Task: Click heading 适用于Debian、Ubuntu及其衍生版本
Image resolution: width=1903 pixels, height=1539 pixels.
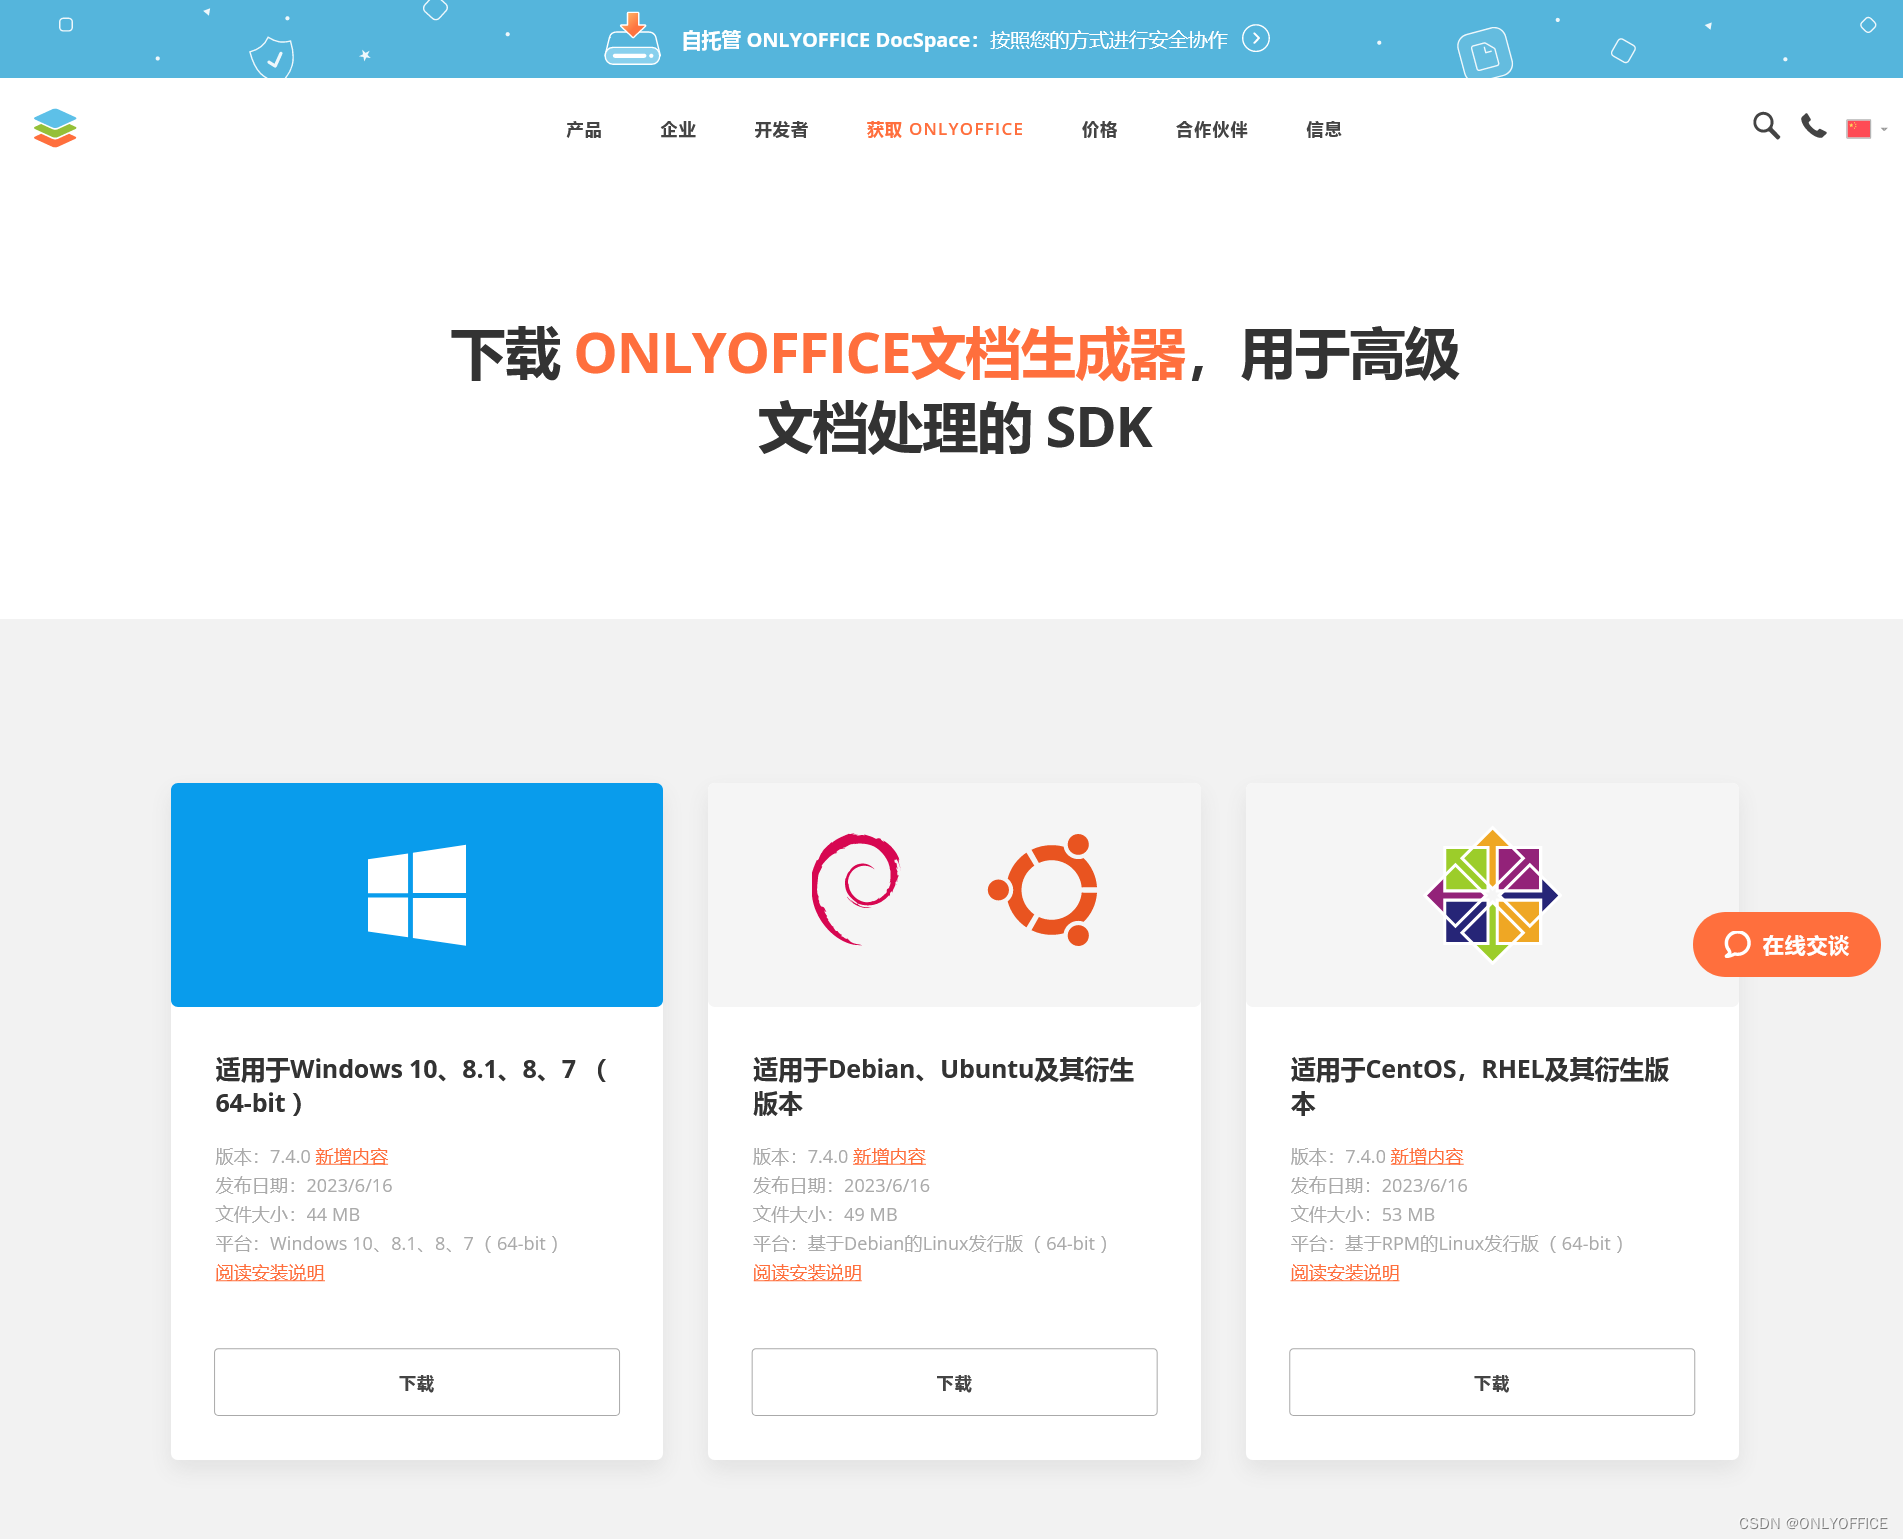Action: 943,1086
